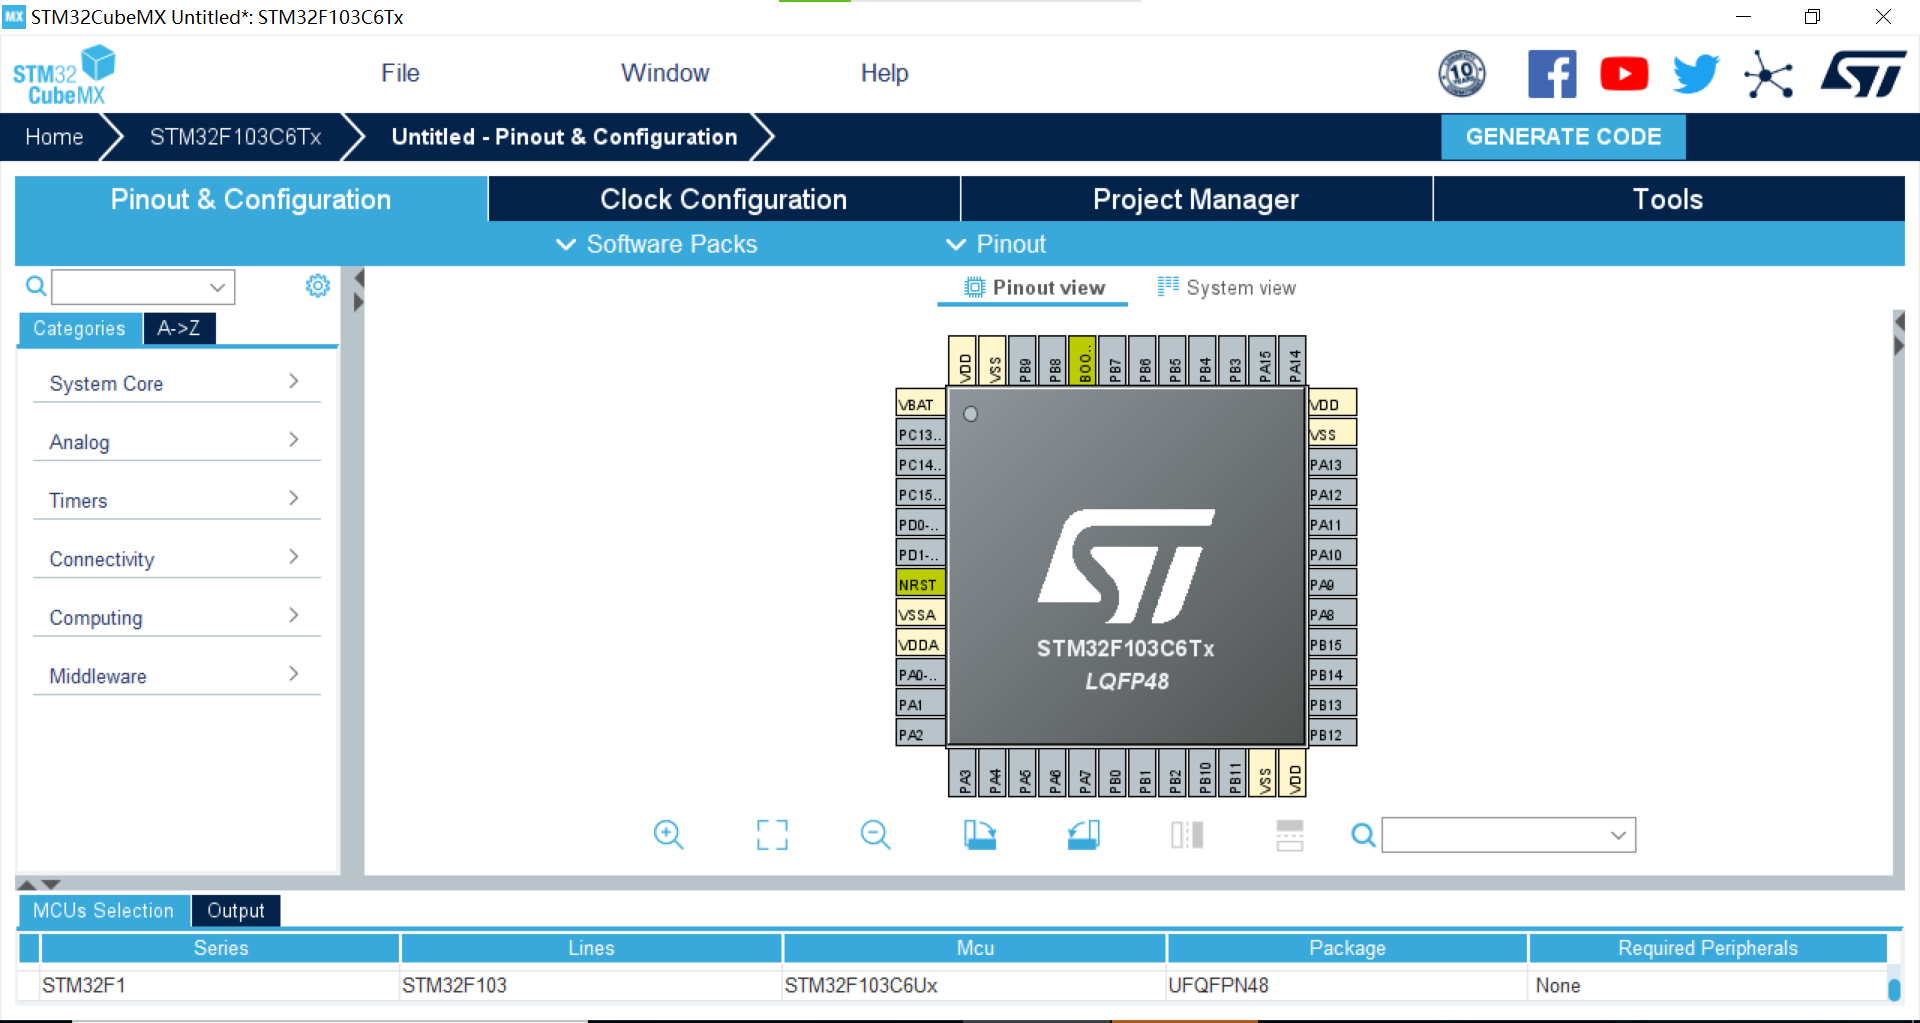Switch to System view
Viewport: 1920px width, 1023px height.
(1227, 288)
